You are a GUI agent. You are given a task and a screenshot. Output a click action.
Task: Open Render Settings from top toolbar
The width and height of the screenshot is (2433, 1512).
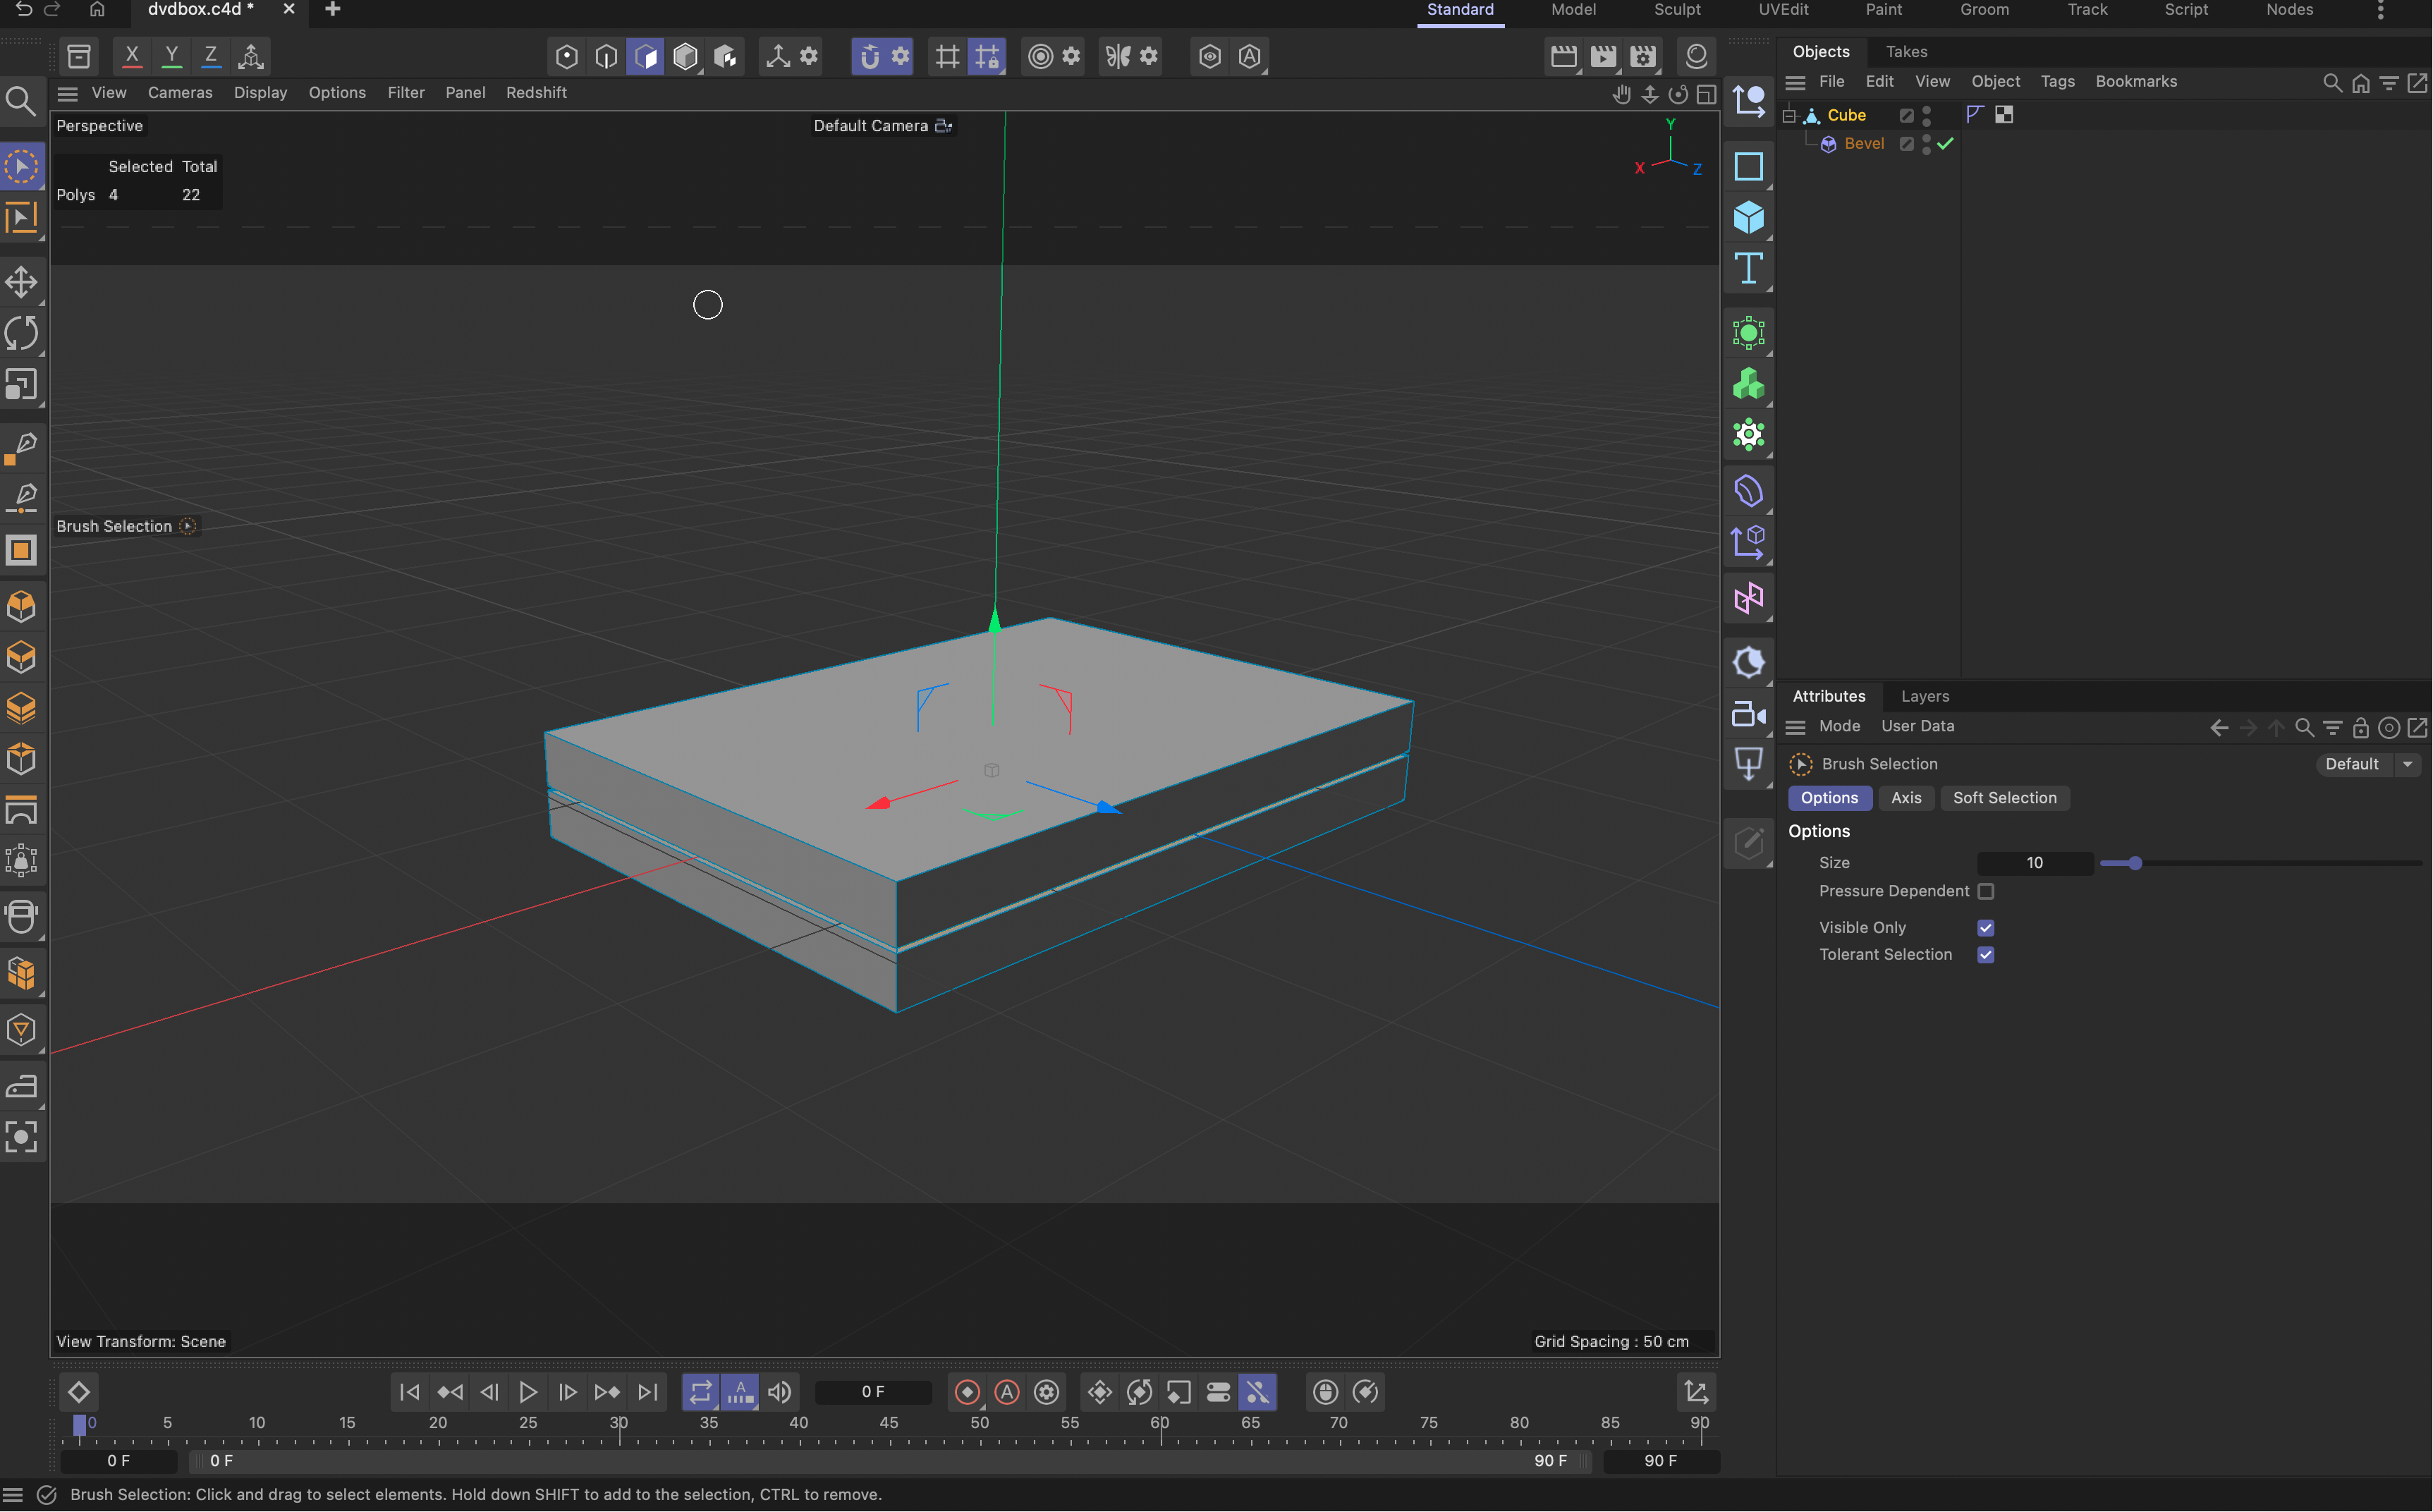pyautogui.click(x=1642, y=57)
